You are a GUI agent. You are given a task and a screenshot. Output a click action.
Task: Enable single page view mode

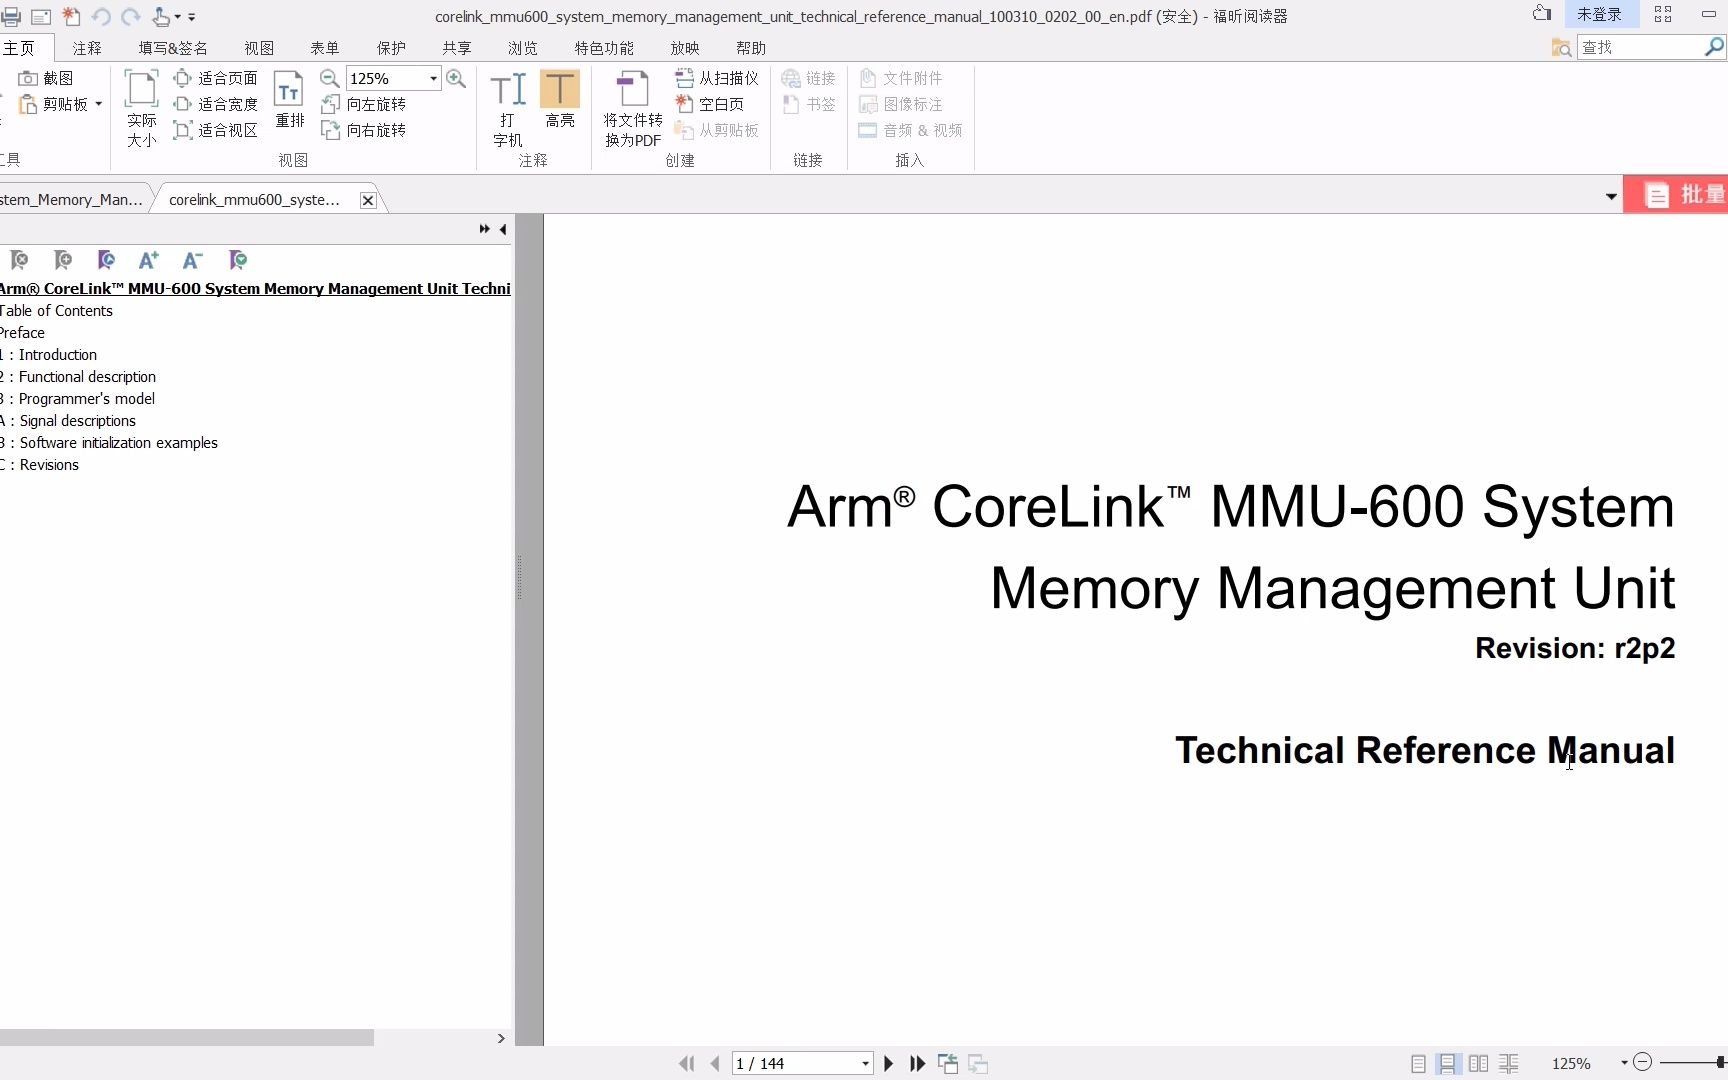coord(1418,1064)
